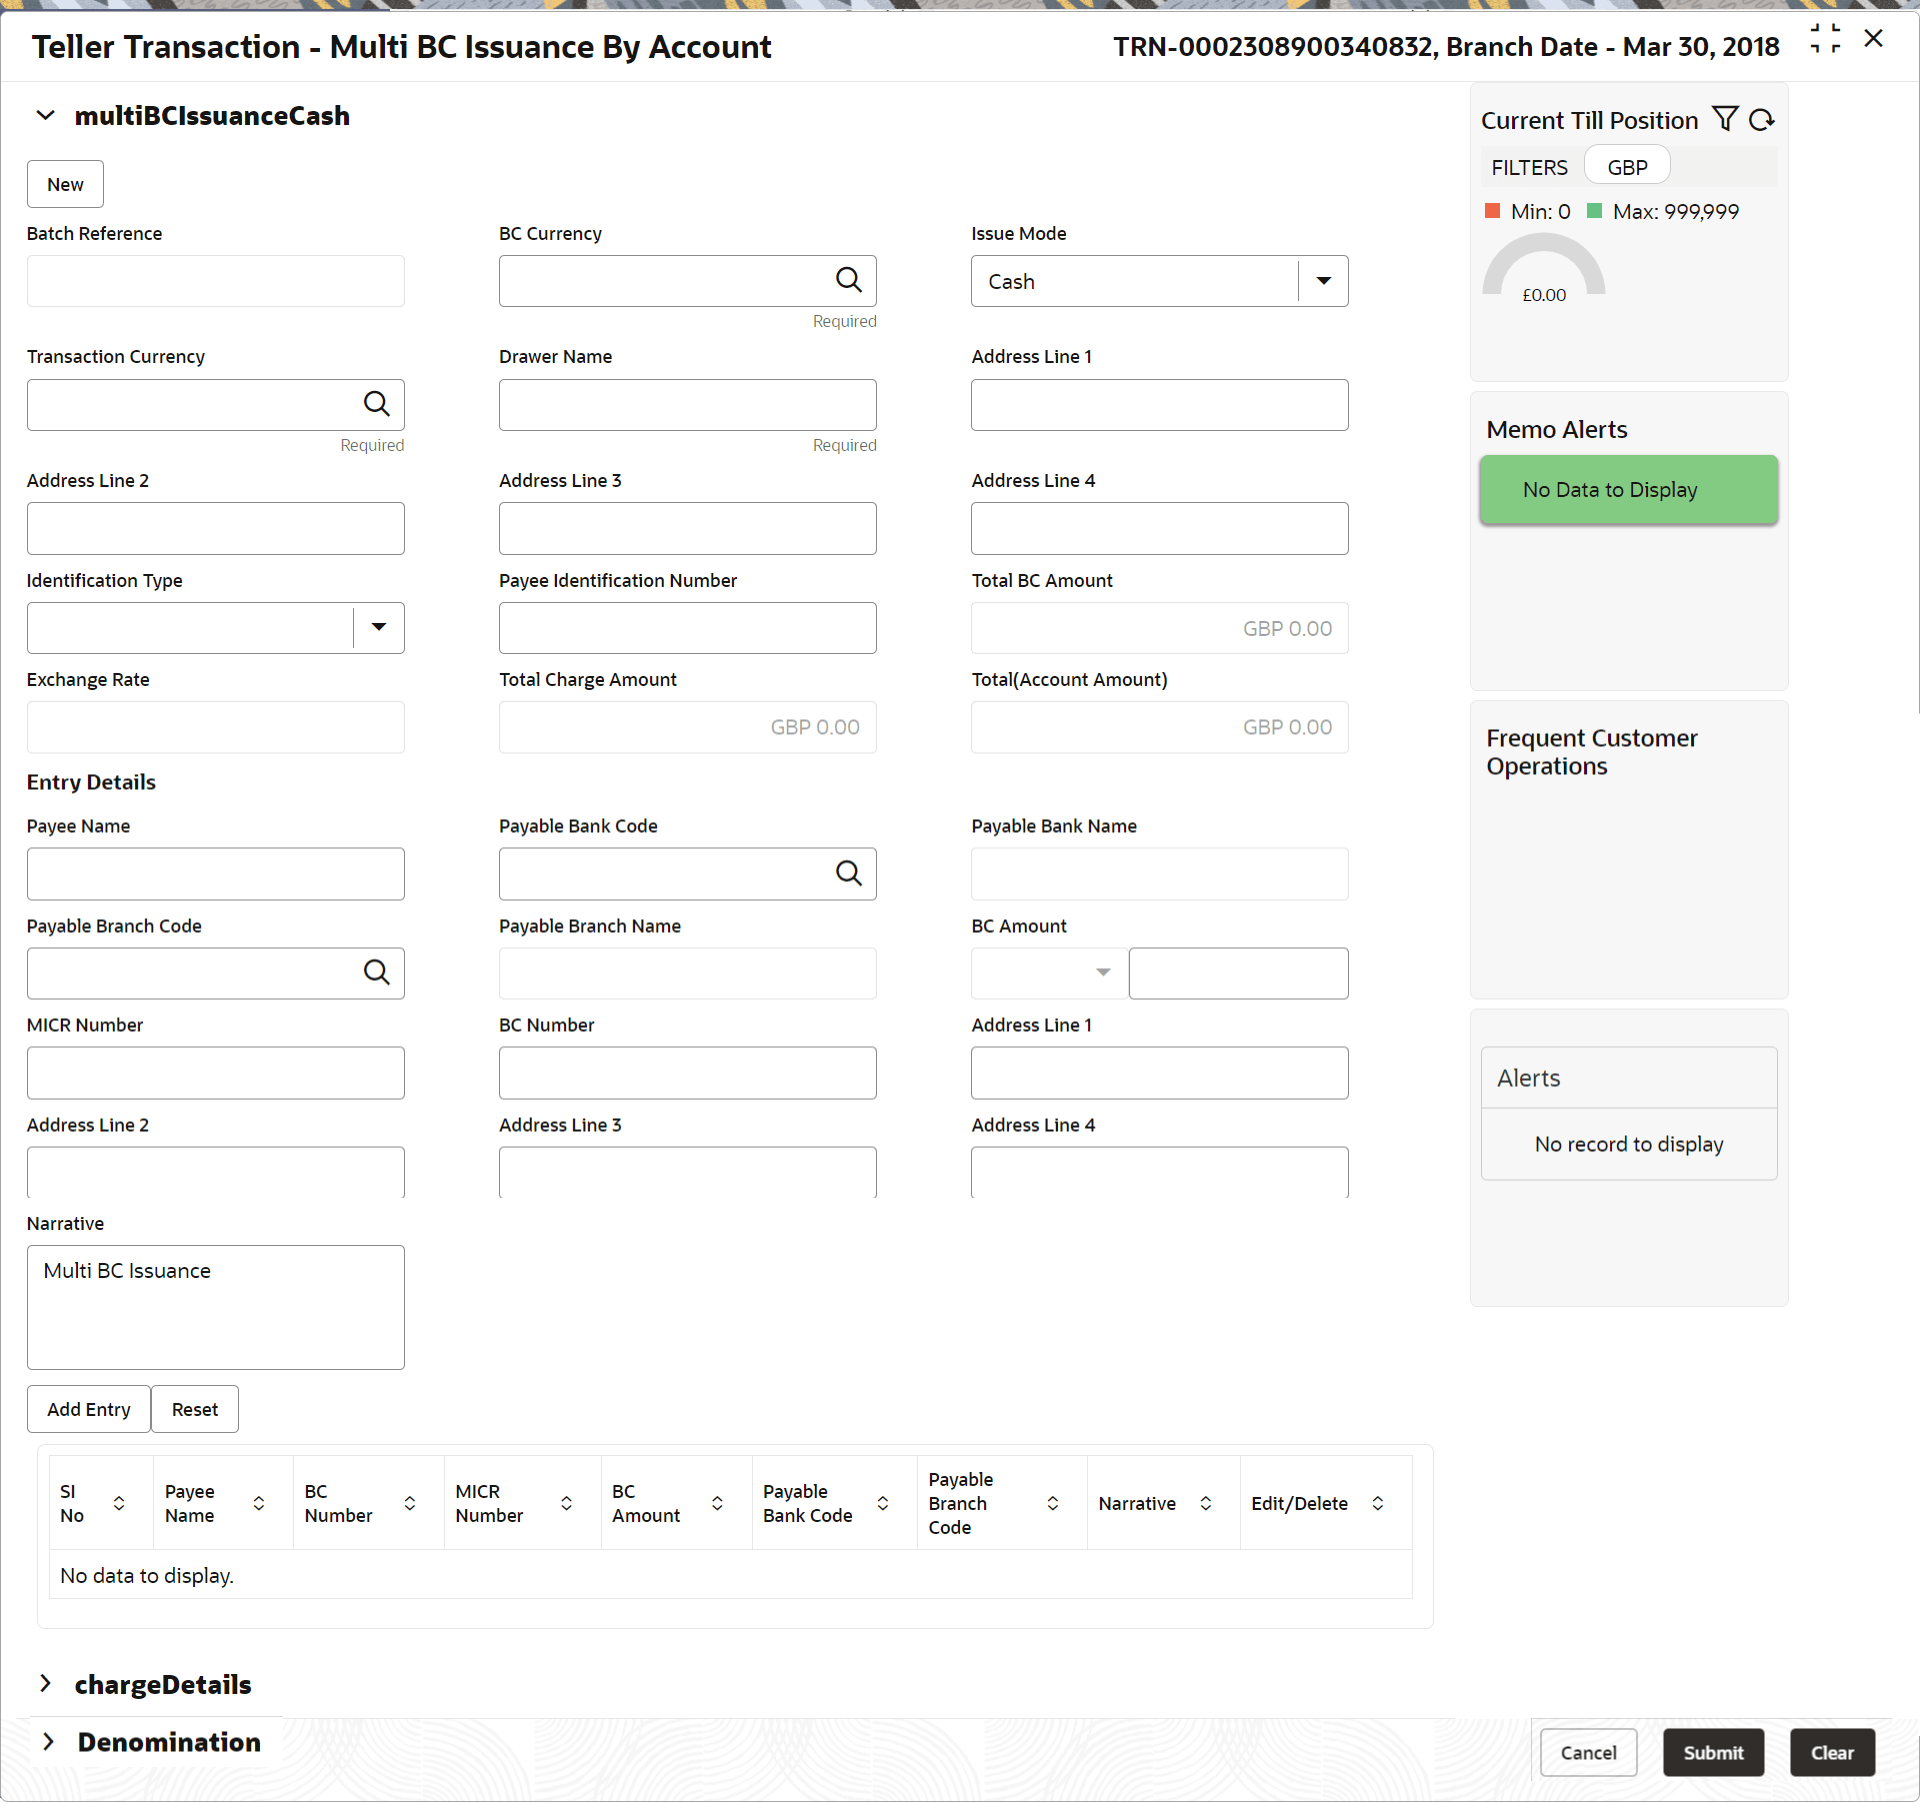Open Payable Branch Code lookup icon

pyautogui.click(x=376, y=973)
